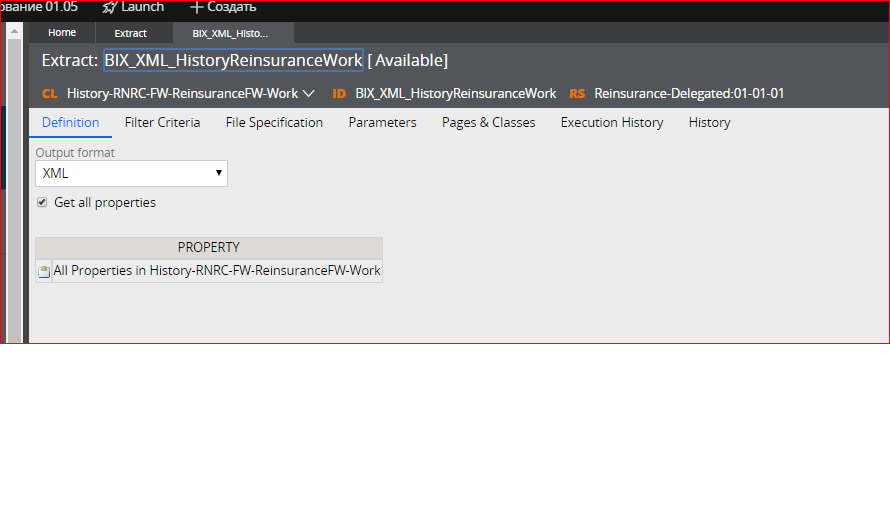The width and height of the screenshot is (890, 509).
Task: Switch to the Home tab
Action: [62, 32]
